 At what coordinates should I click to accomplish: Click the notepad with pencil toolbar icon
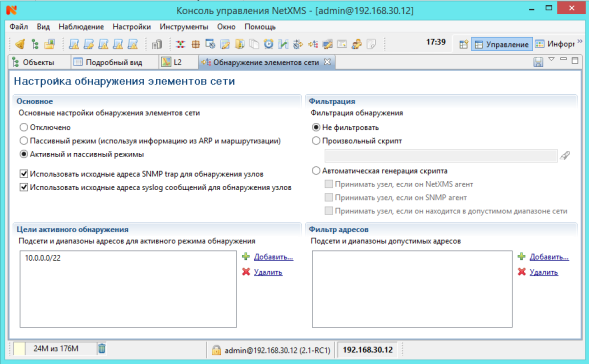(225, 44)
